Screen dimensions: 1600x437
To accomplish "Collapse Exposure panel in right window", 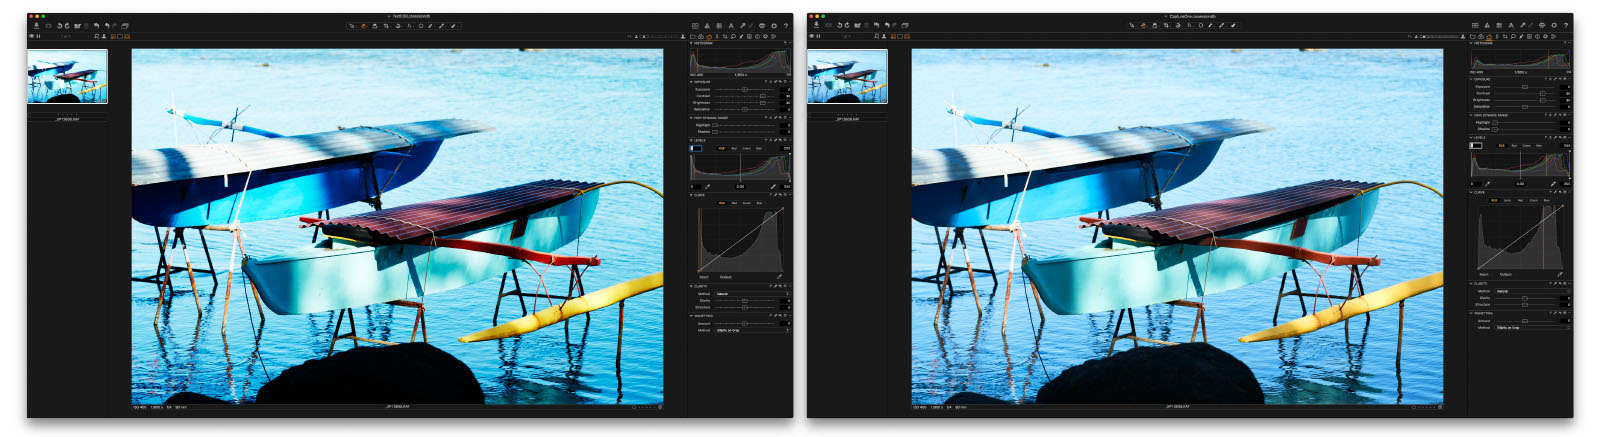I will 1471,79.
